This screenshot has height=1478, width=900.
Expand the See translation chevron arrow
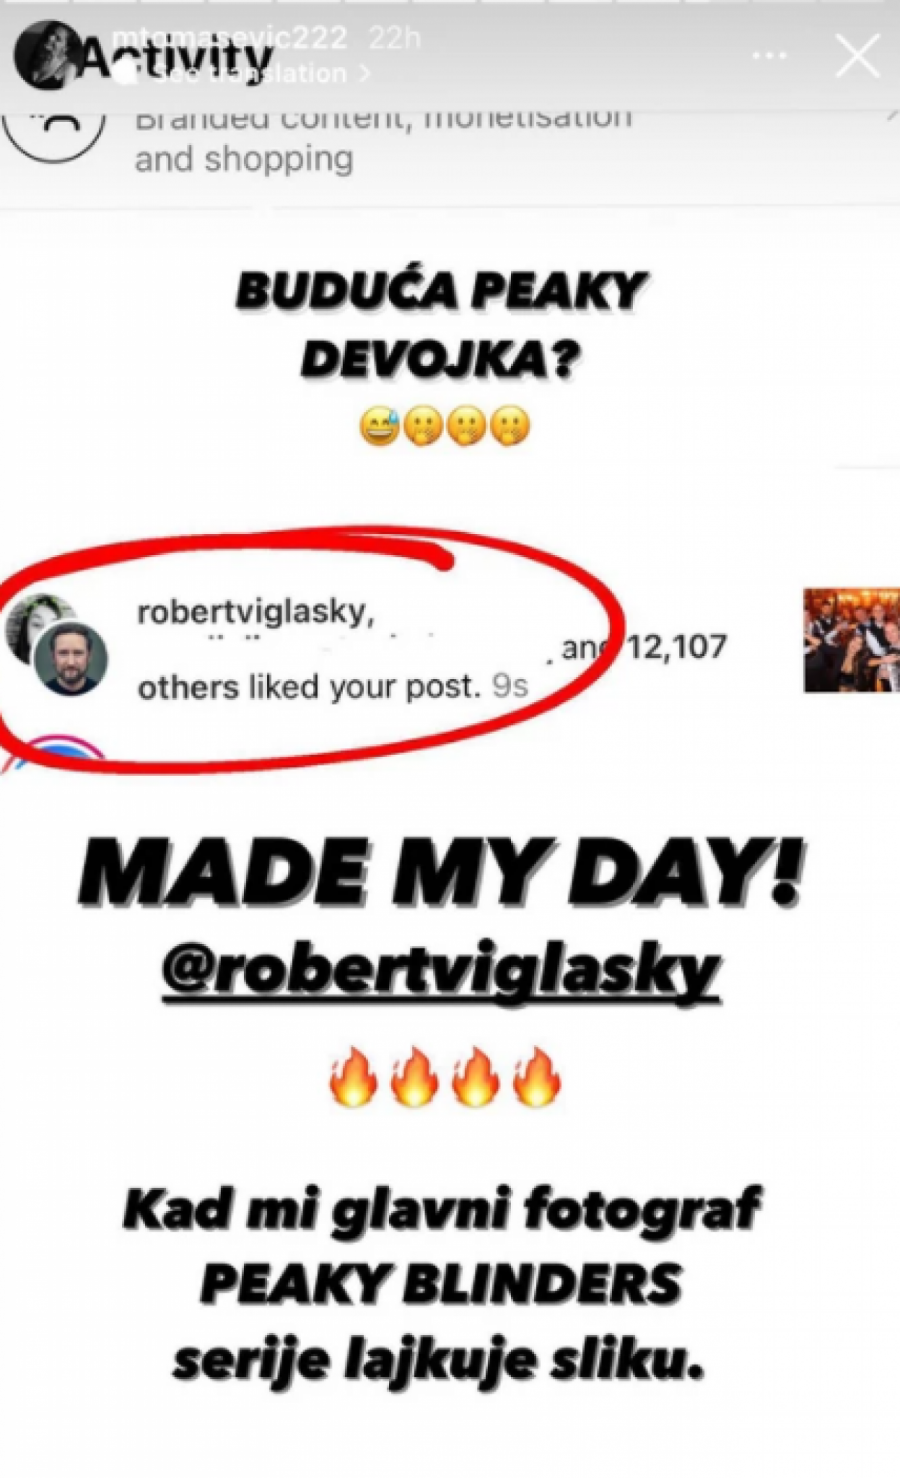point(364,73)
